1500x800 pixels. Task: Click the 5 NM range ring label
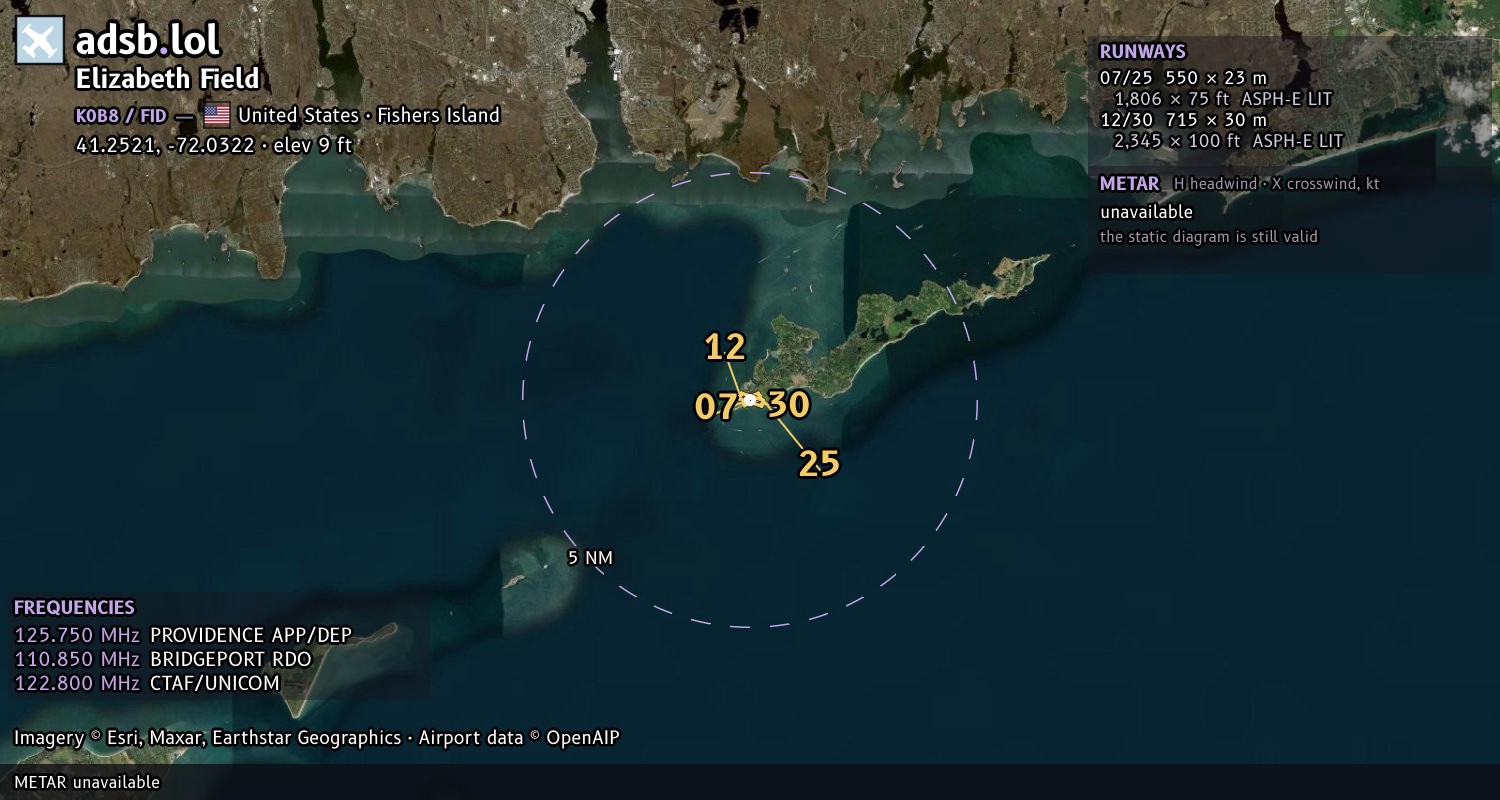click(x=590, y=558)
